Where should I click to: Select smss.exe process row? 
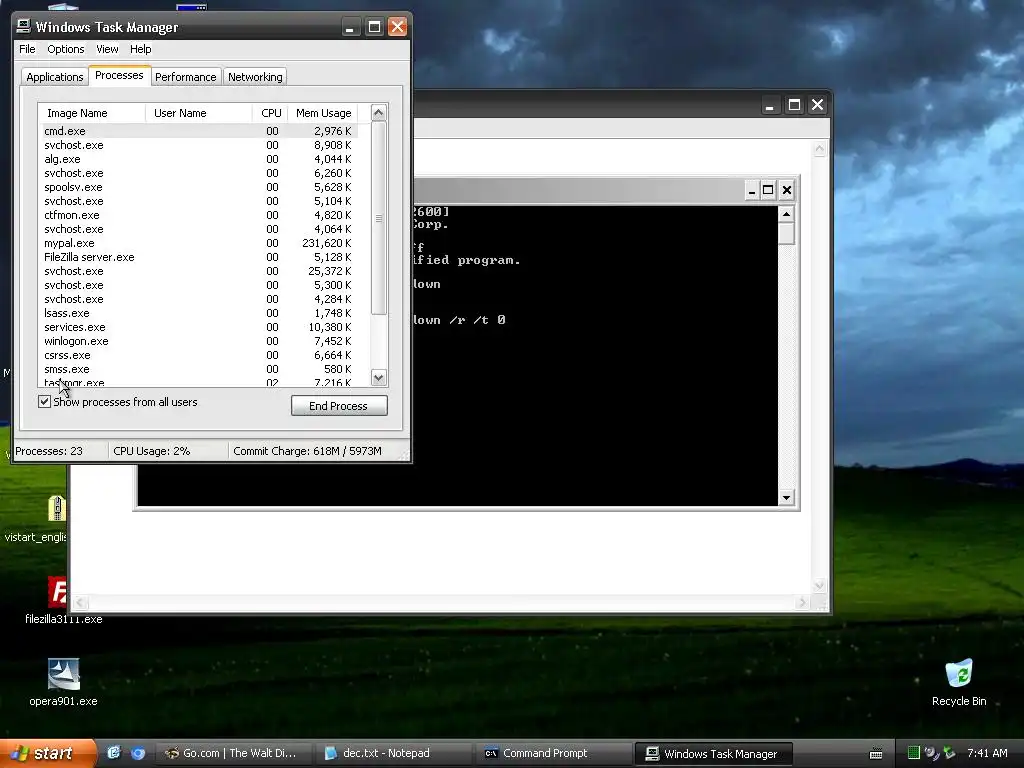(199, 370)
